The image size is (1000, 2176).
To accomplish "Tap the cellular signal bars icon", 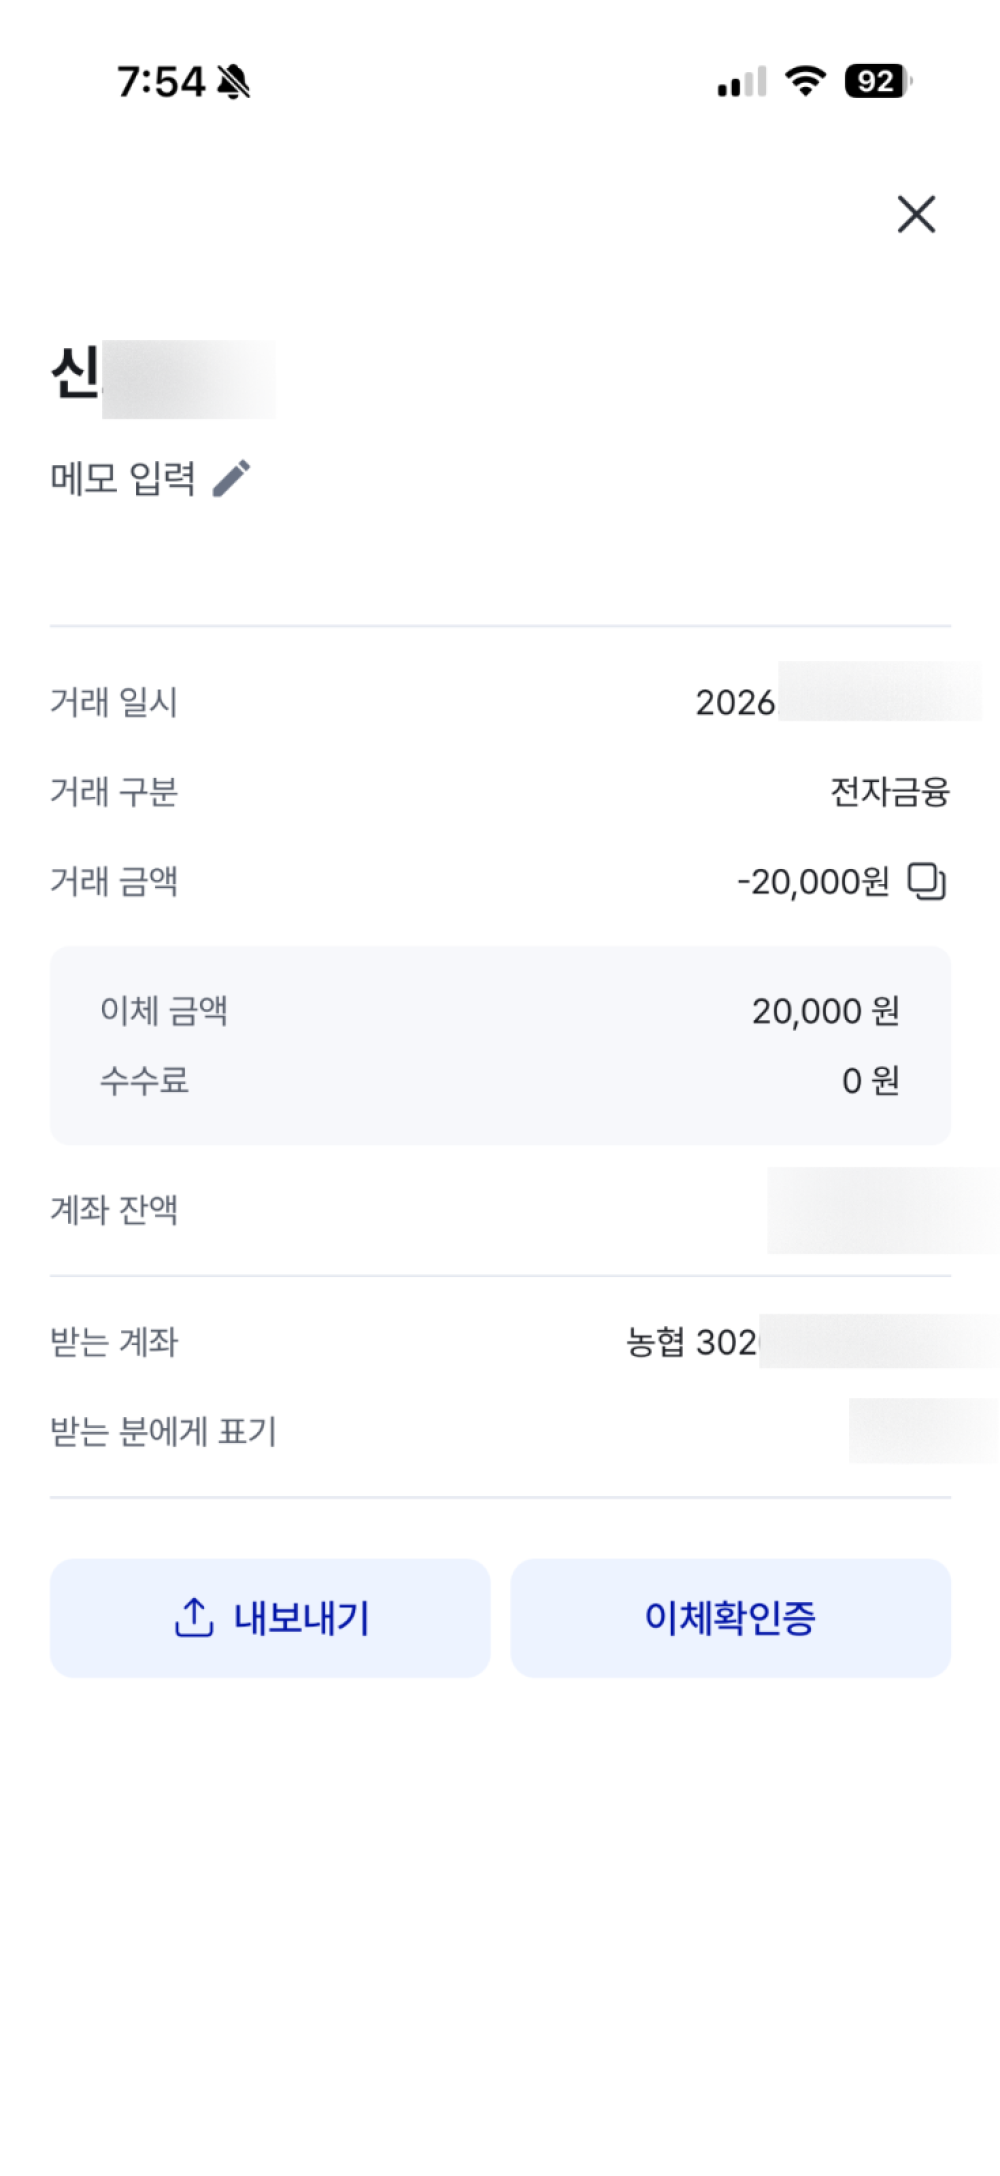I will click(742, 82).
